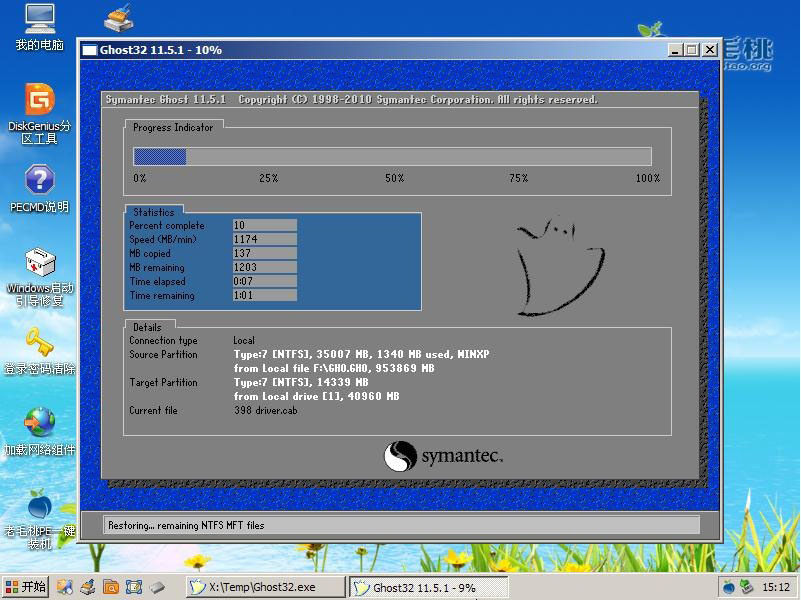The width and height of the screenshot is (801, 600).
Task: Open the PECMD说明 documentation icon
Action: point(38,180)
